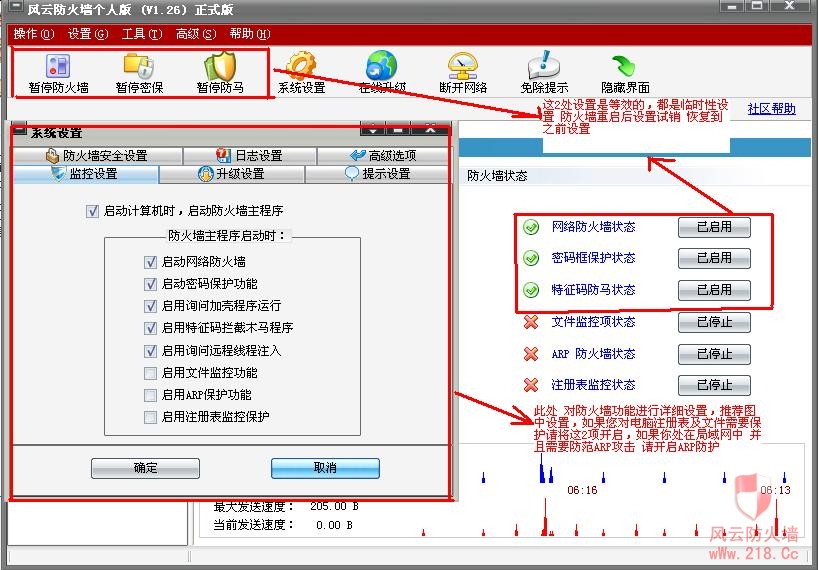Uncheck 启动网络防火墙 option

(x=150, y=262)
